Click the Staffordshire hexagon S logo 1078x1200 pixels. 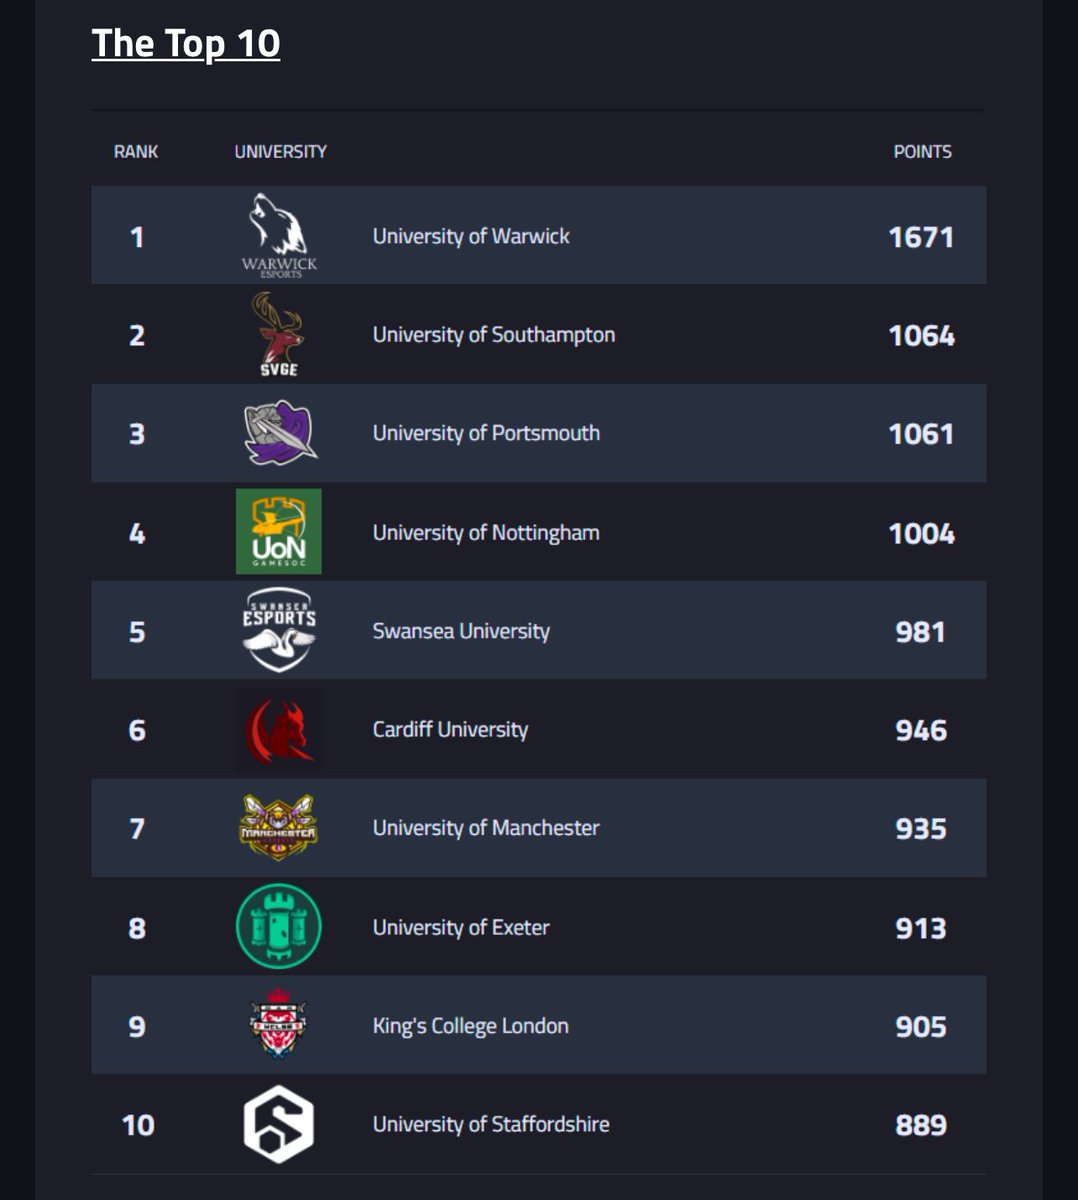pos(279,1124)
